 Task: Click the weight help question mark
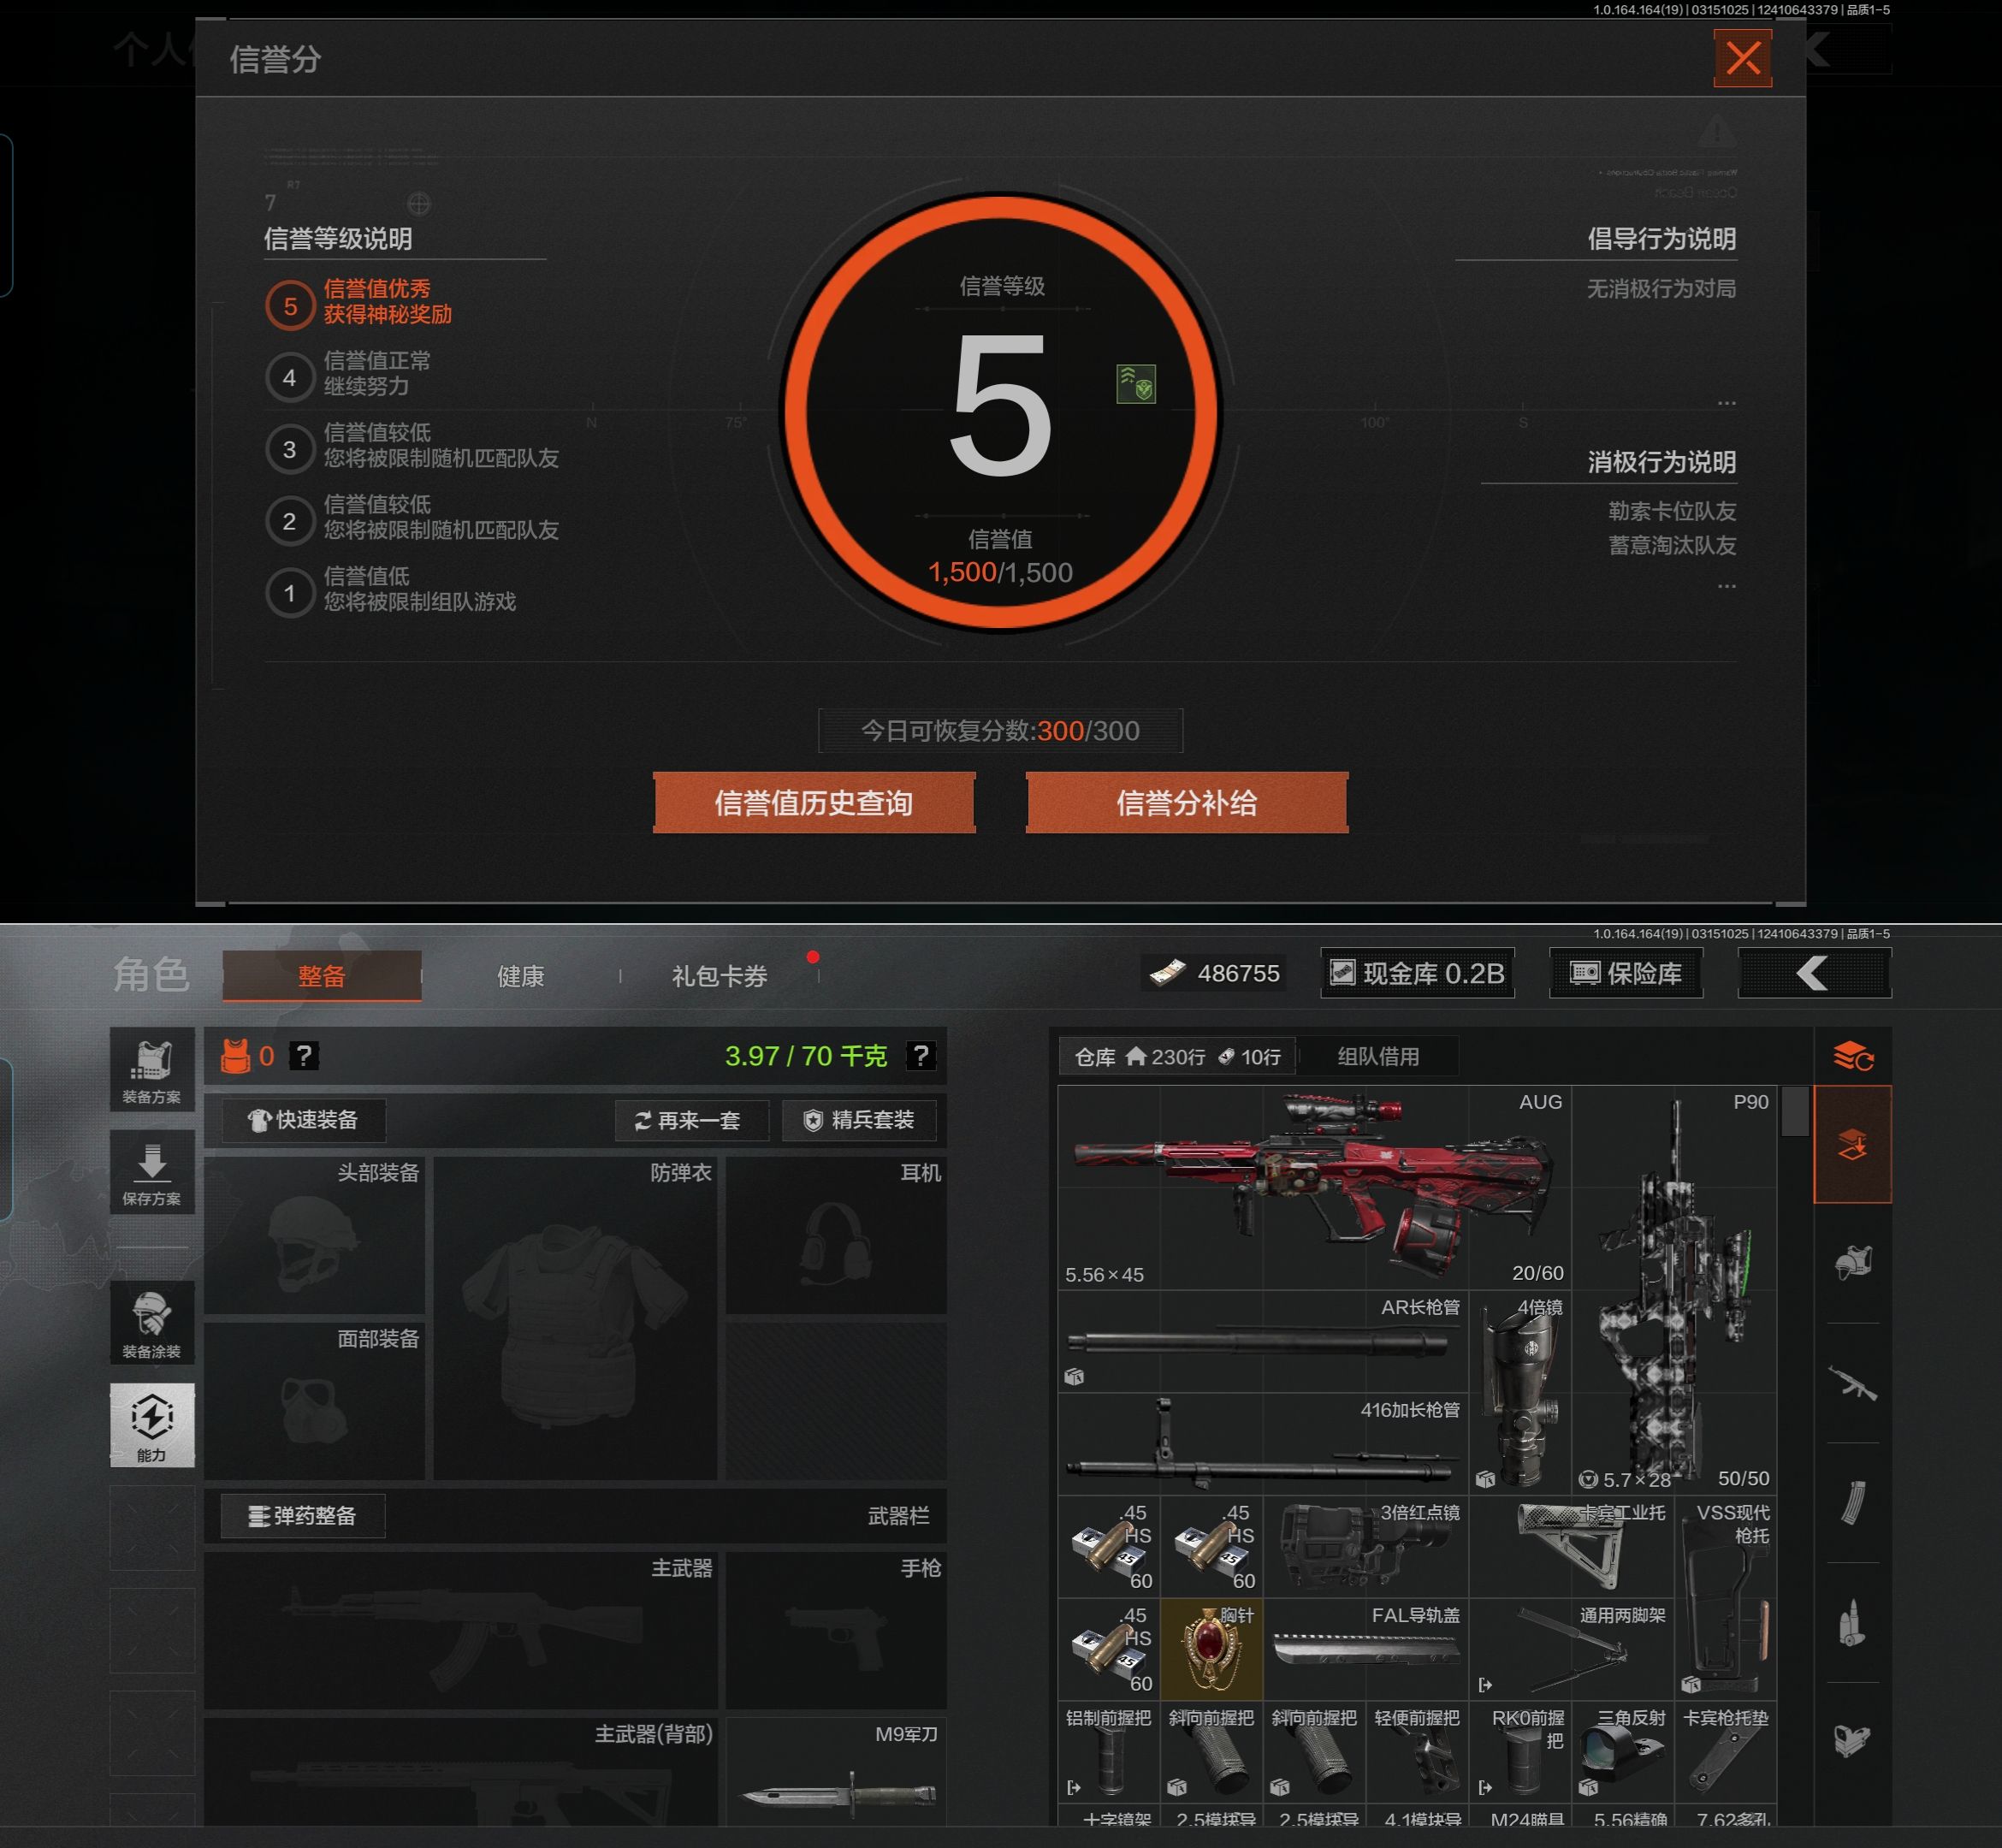coord(920,1056)
